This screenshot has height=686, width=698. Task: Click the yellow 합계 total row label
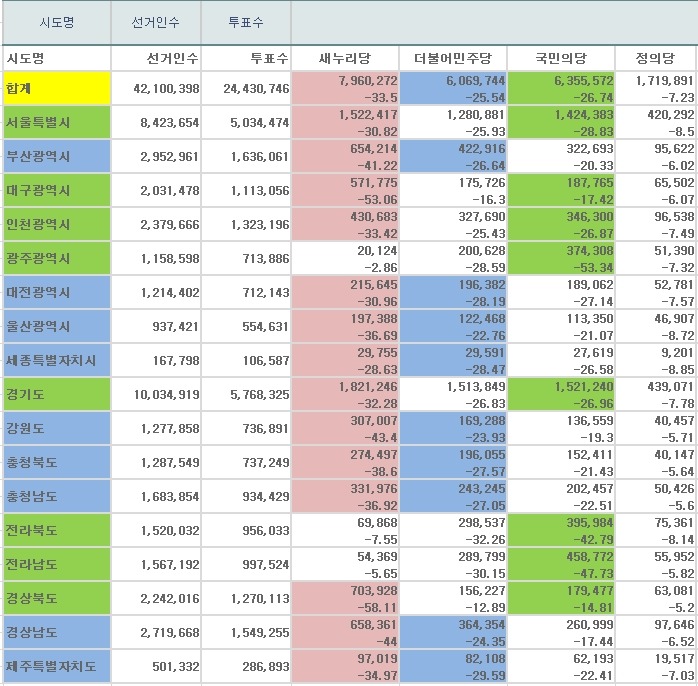pyautogui.click(x=57, y=89)
